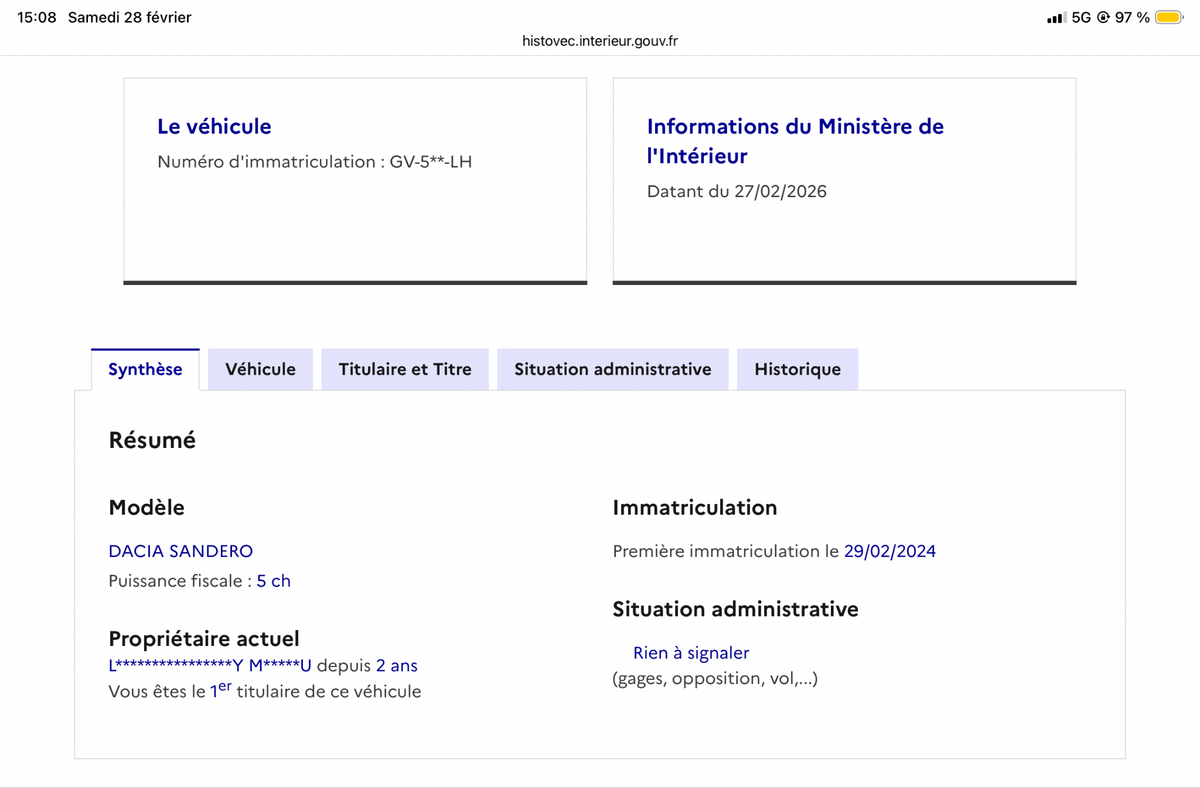The width and height of the screenshot is (1200, 788).
Task: Open the Titulaire et Titre tab
Action: coord(405,369)
